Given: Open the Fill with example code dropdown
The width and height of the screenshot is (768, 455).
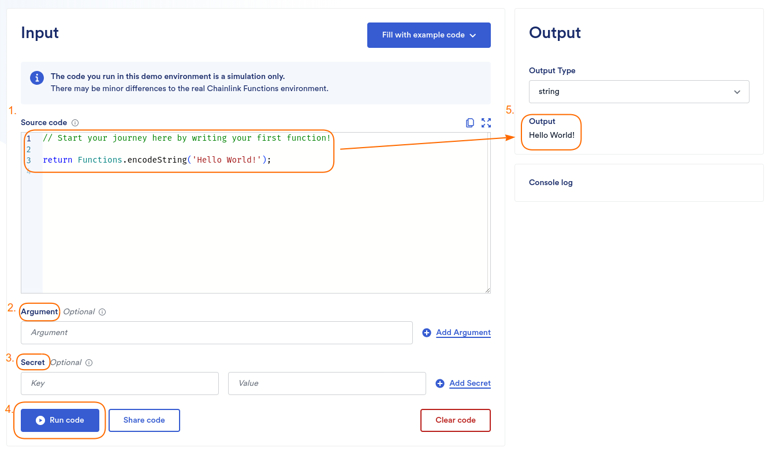Looking at the screenshot, I should [428, 35].
